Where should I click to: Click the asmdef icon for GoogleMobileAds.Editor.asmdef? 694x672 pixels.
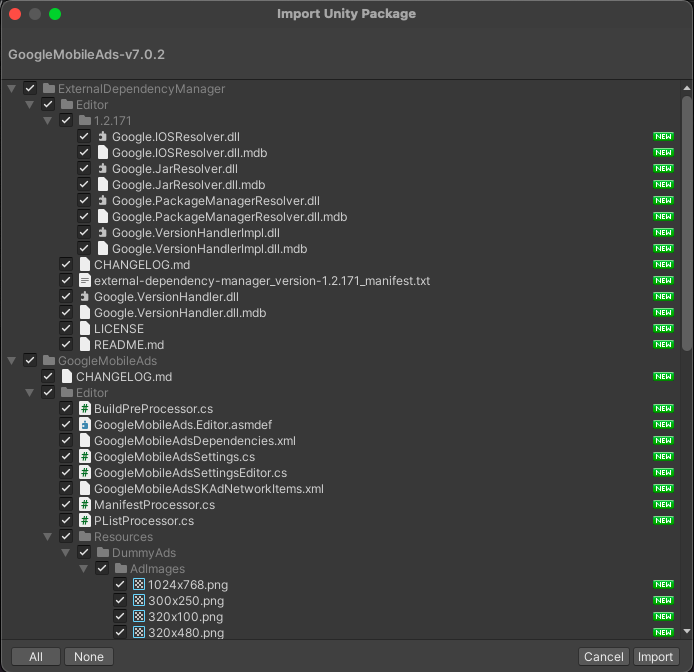[x=85, y=425]
